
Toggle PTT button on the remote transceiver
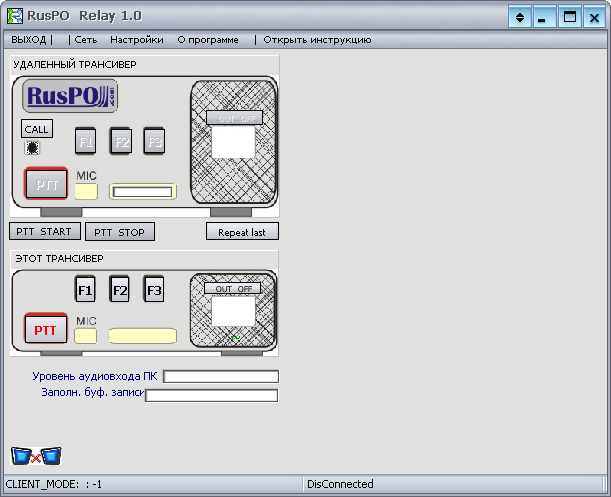coord(45,185)
